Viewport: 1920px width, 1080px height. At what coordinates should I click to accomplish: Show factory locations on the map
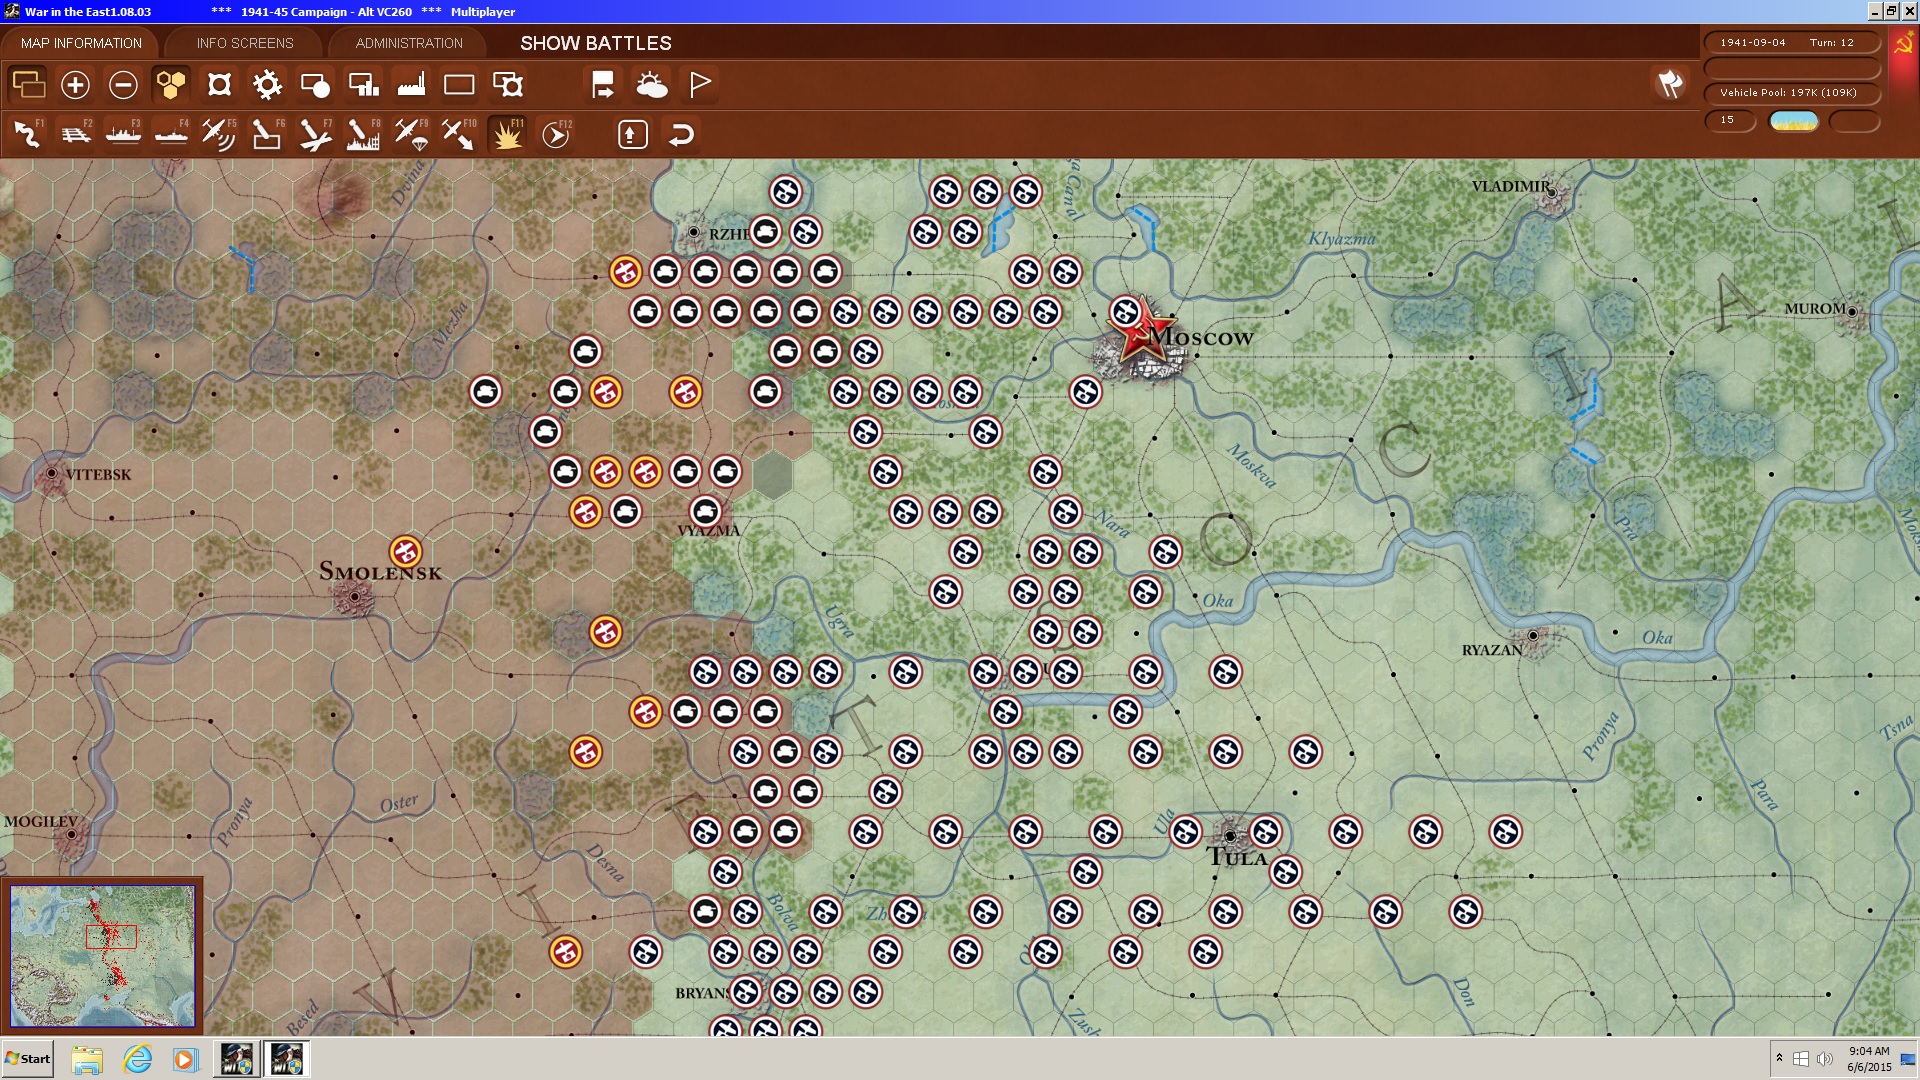(x=411, y=85)
